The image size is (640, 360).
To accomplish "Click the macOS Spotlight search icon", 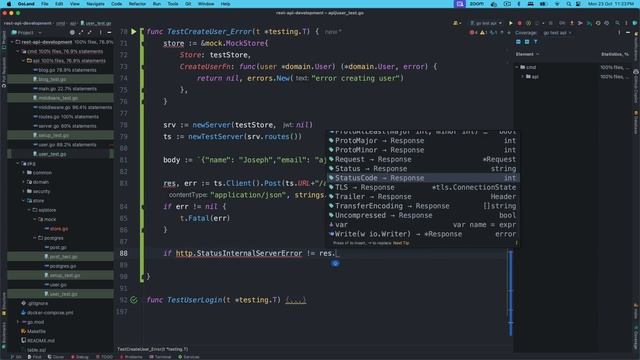I will pos(568,4).
